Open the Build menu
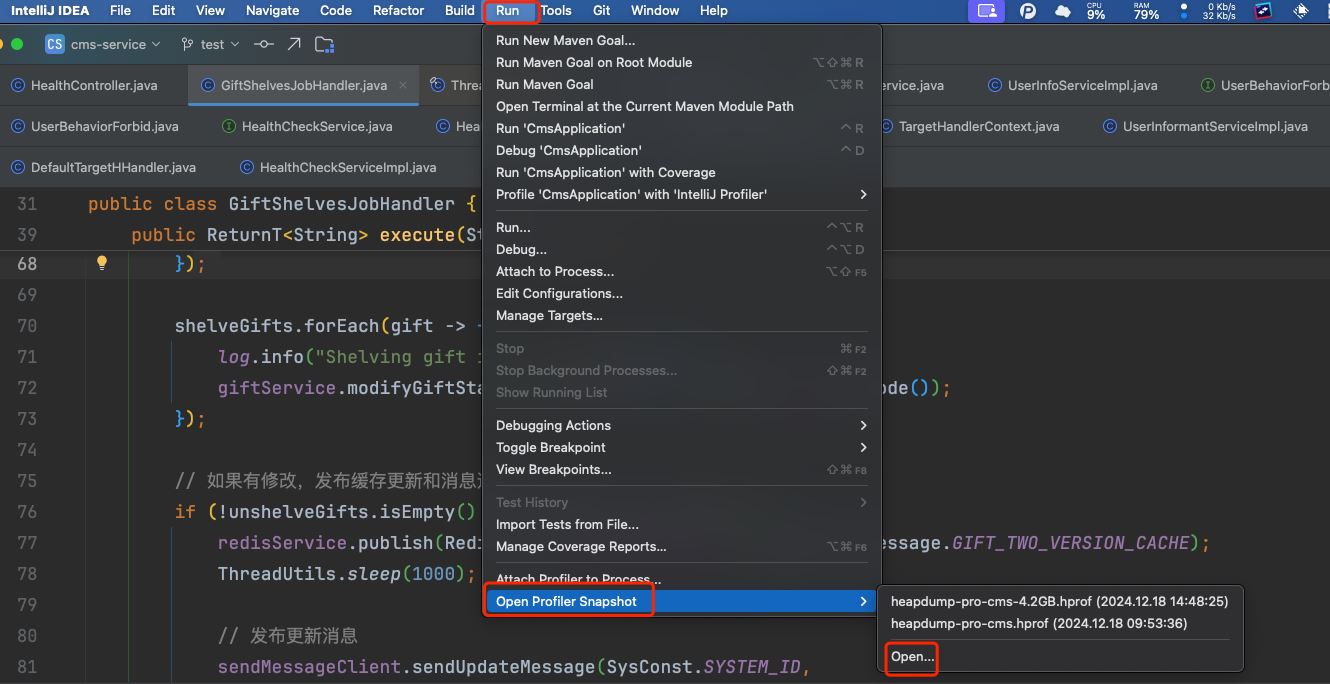This screenshot has height=684, width=1330. 460,10
